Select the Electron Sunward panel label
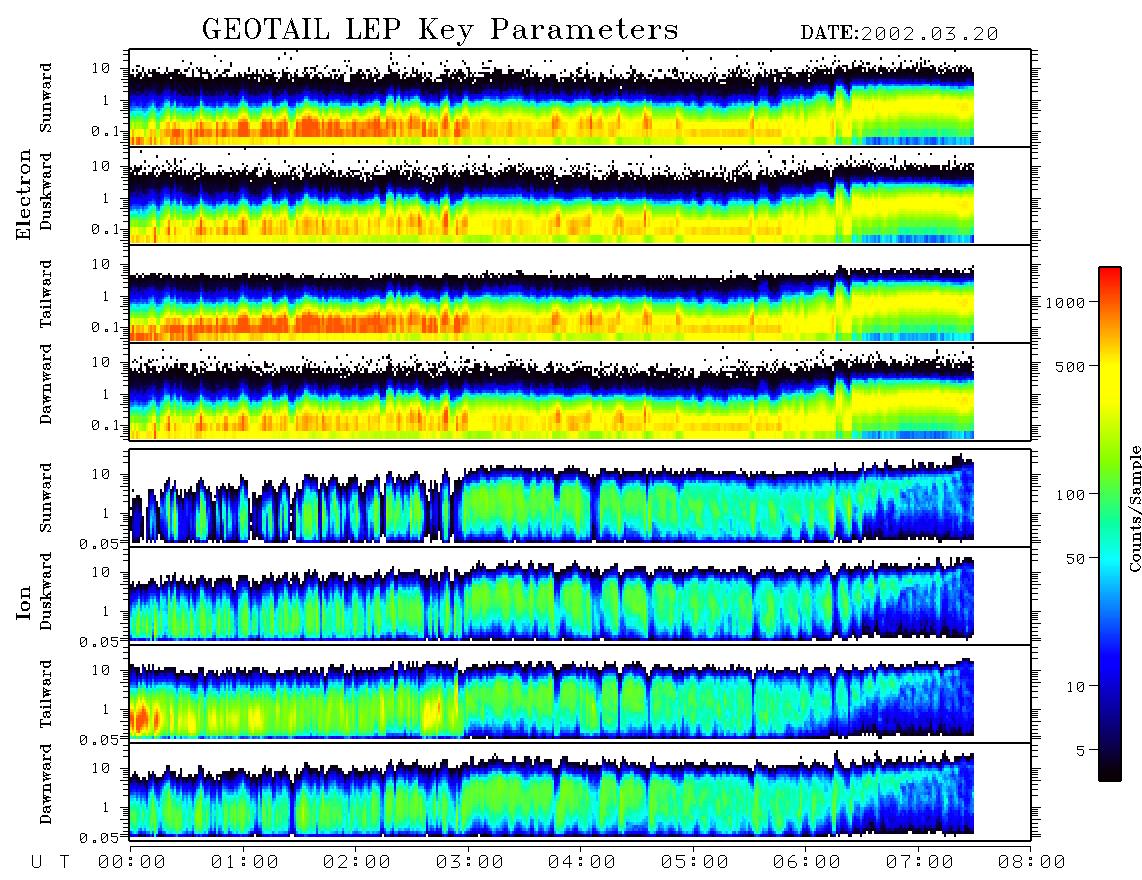The height and width of the screenshot is (880, 1142). point(45,98)
